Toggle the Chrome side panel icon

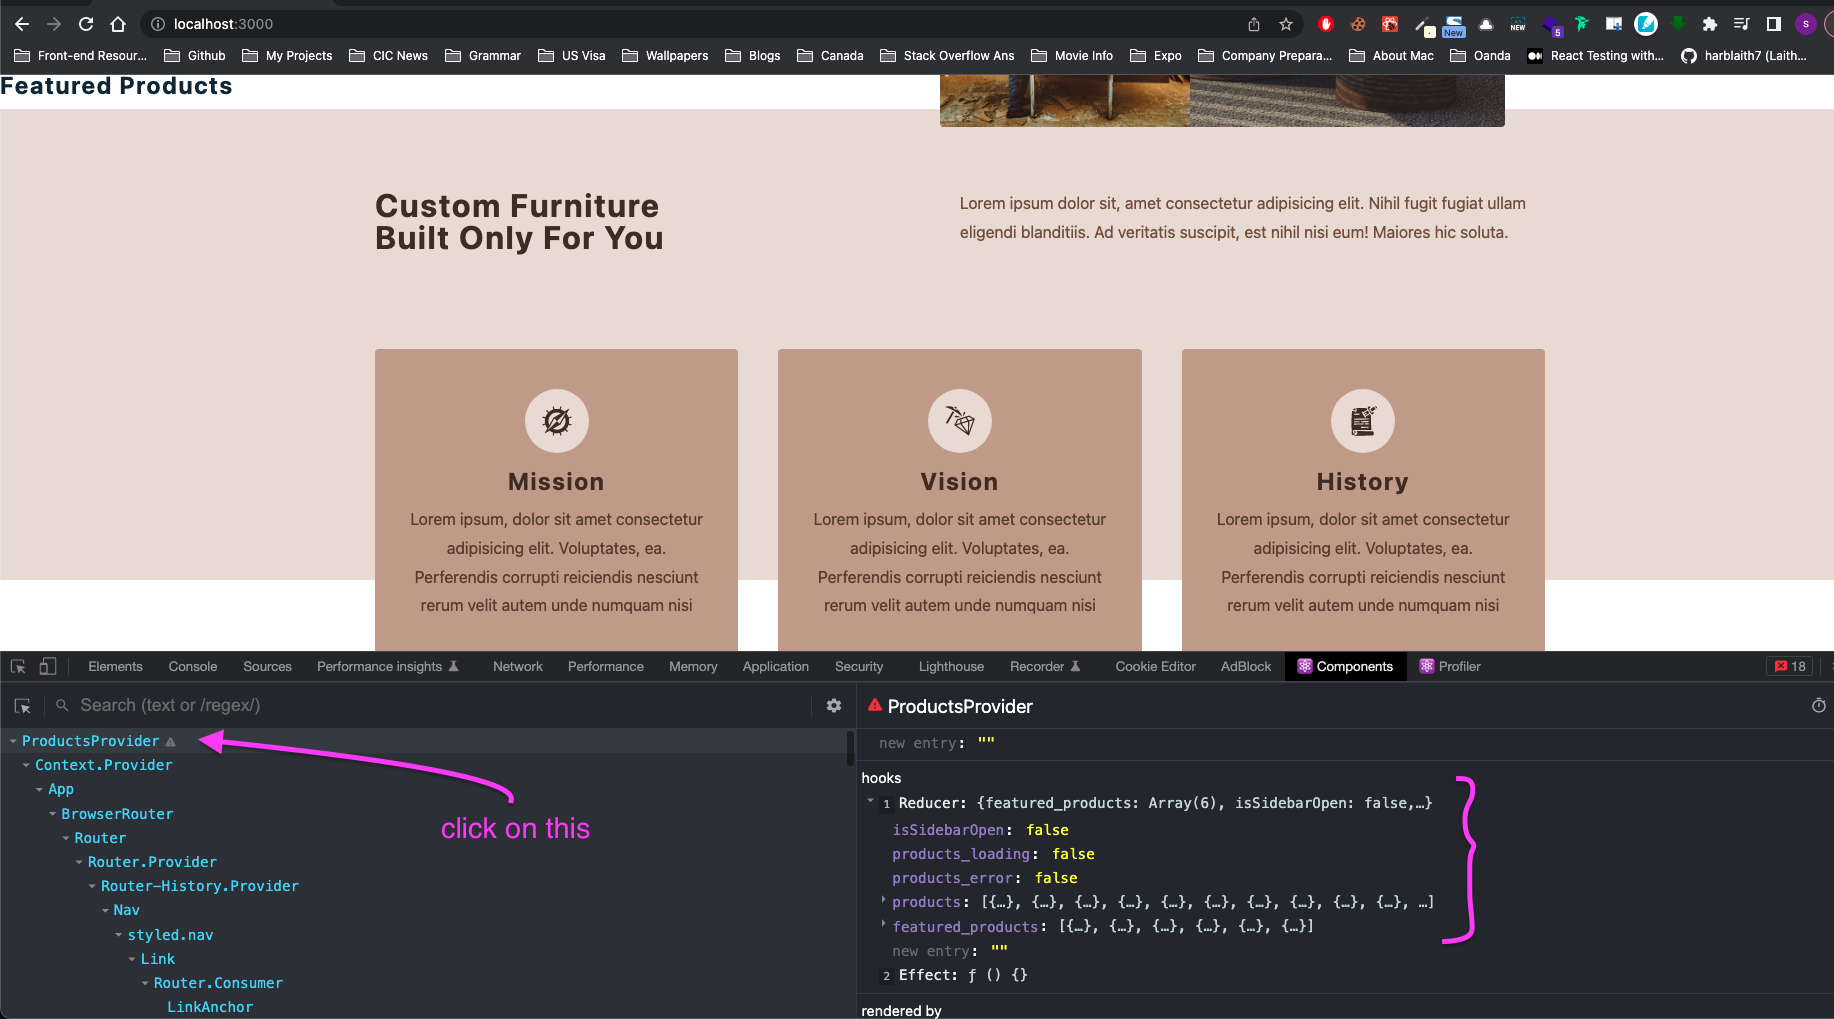point(1773,24)
